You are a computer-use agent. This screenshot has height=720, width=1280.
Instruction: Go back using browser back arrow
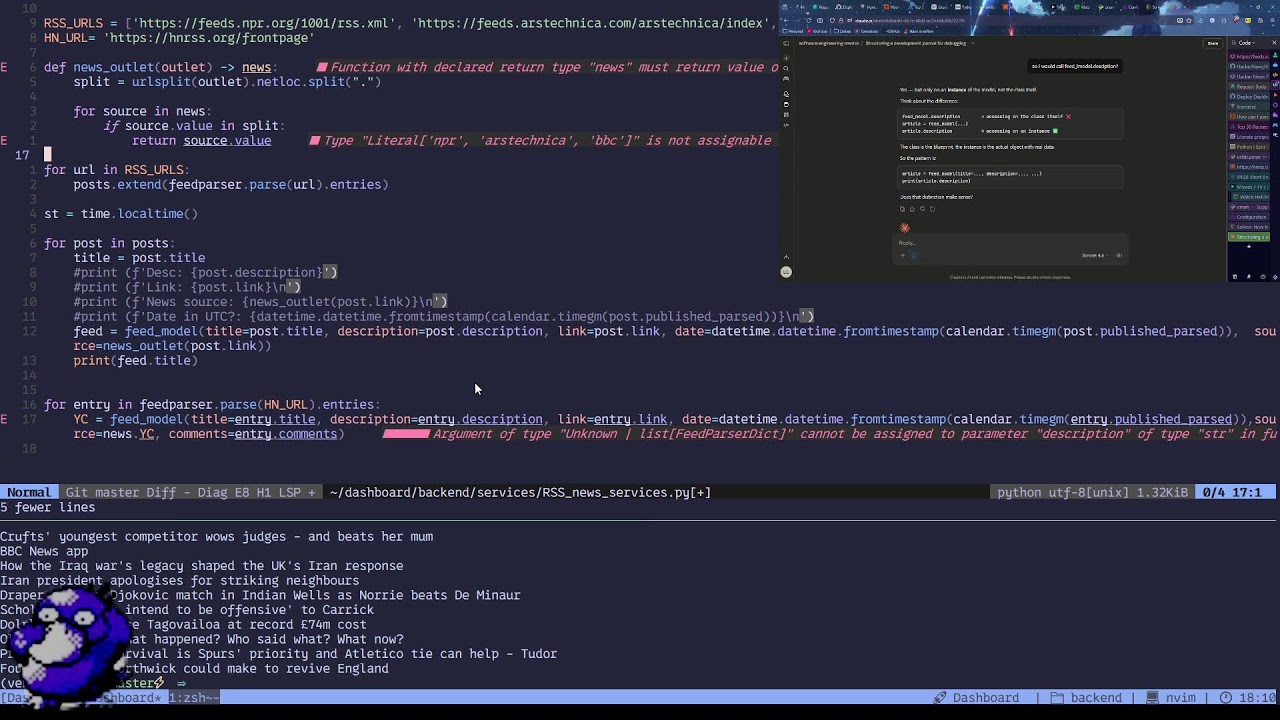coord(787,20)
